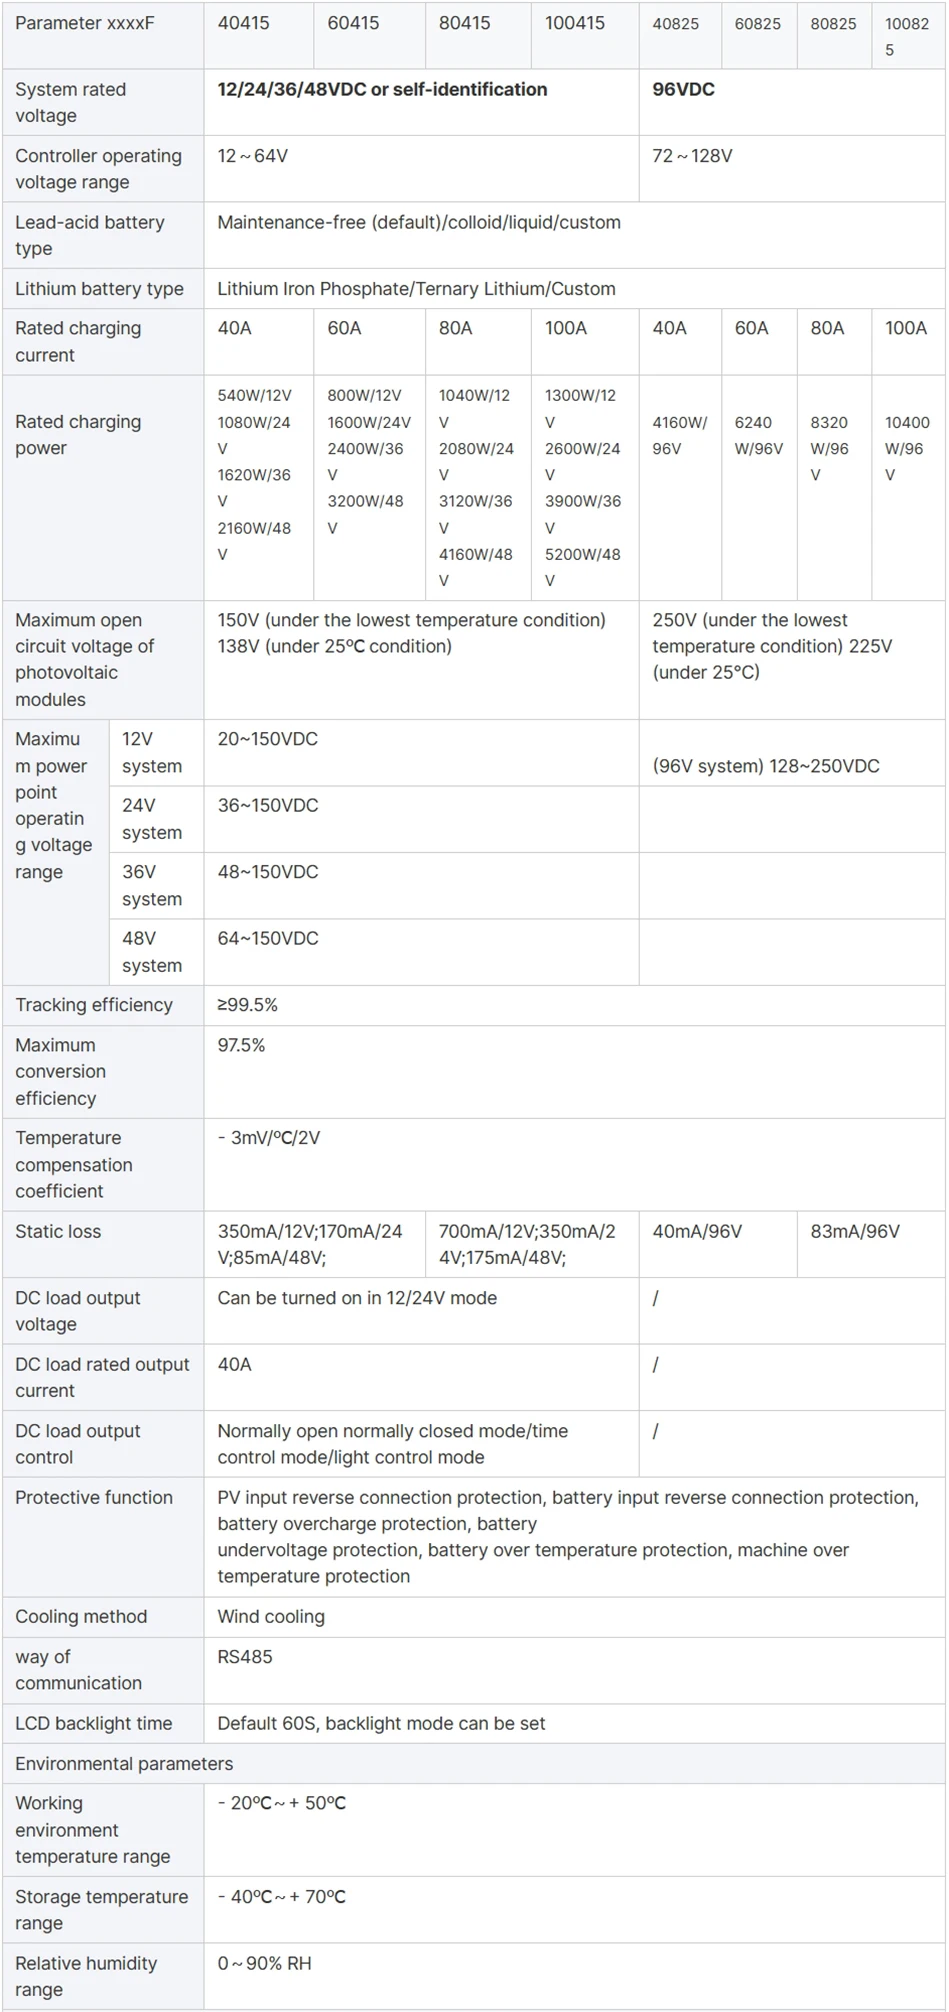Viewport: 949px width, 2012px height.
Task: Click the 20~150VDC 12V system value
Action: (x=268, y=739)
